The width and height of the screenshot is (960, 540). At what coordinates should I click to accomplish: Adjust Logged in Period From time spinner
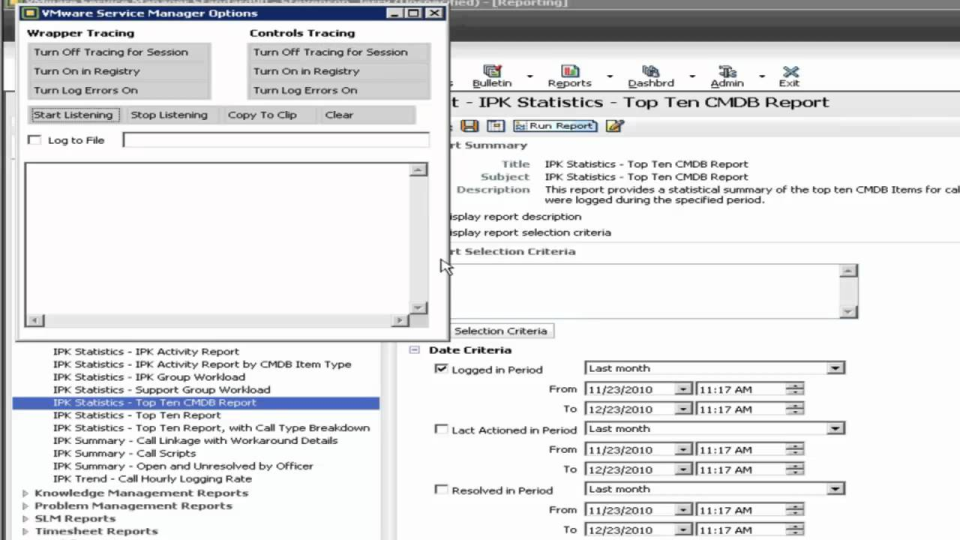click(x=795, y=389)
